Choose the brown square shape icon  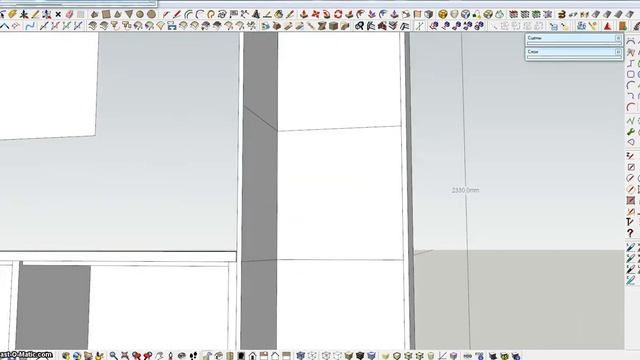[x=106, y=15]
